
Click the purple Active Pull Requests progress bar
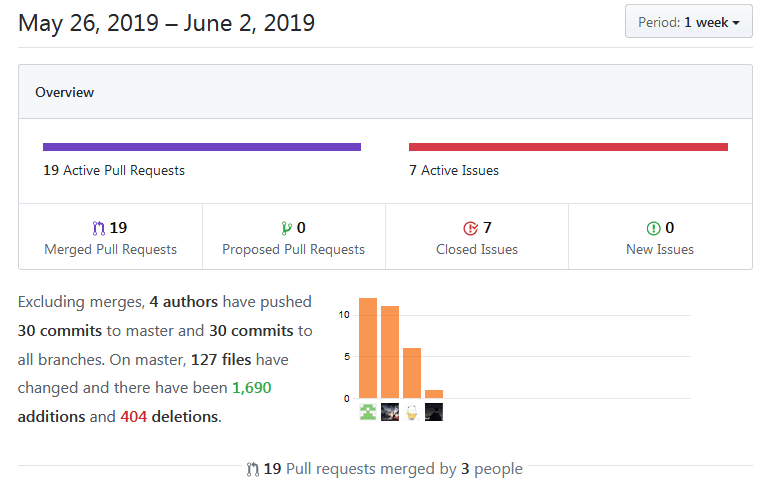coord(202,147)
